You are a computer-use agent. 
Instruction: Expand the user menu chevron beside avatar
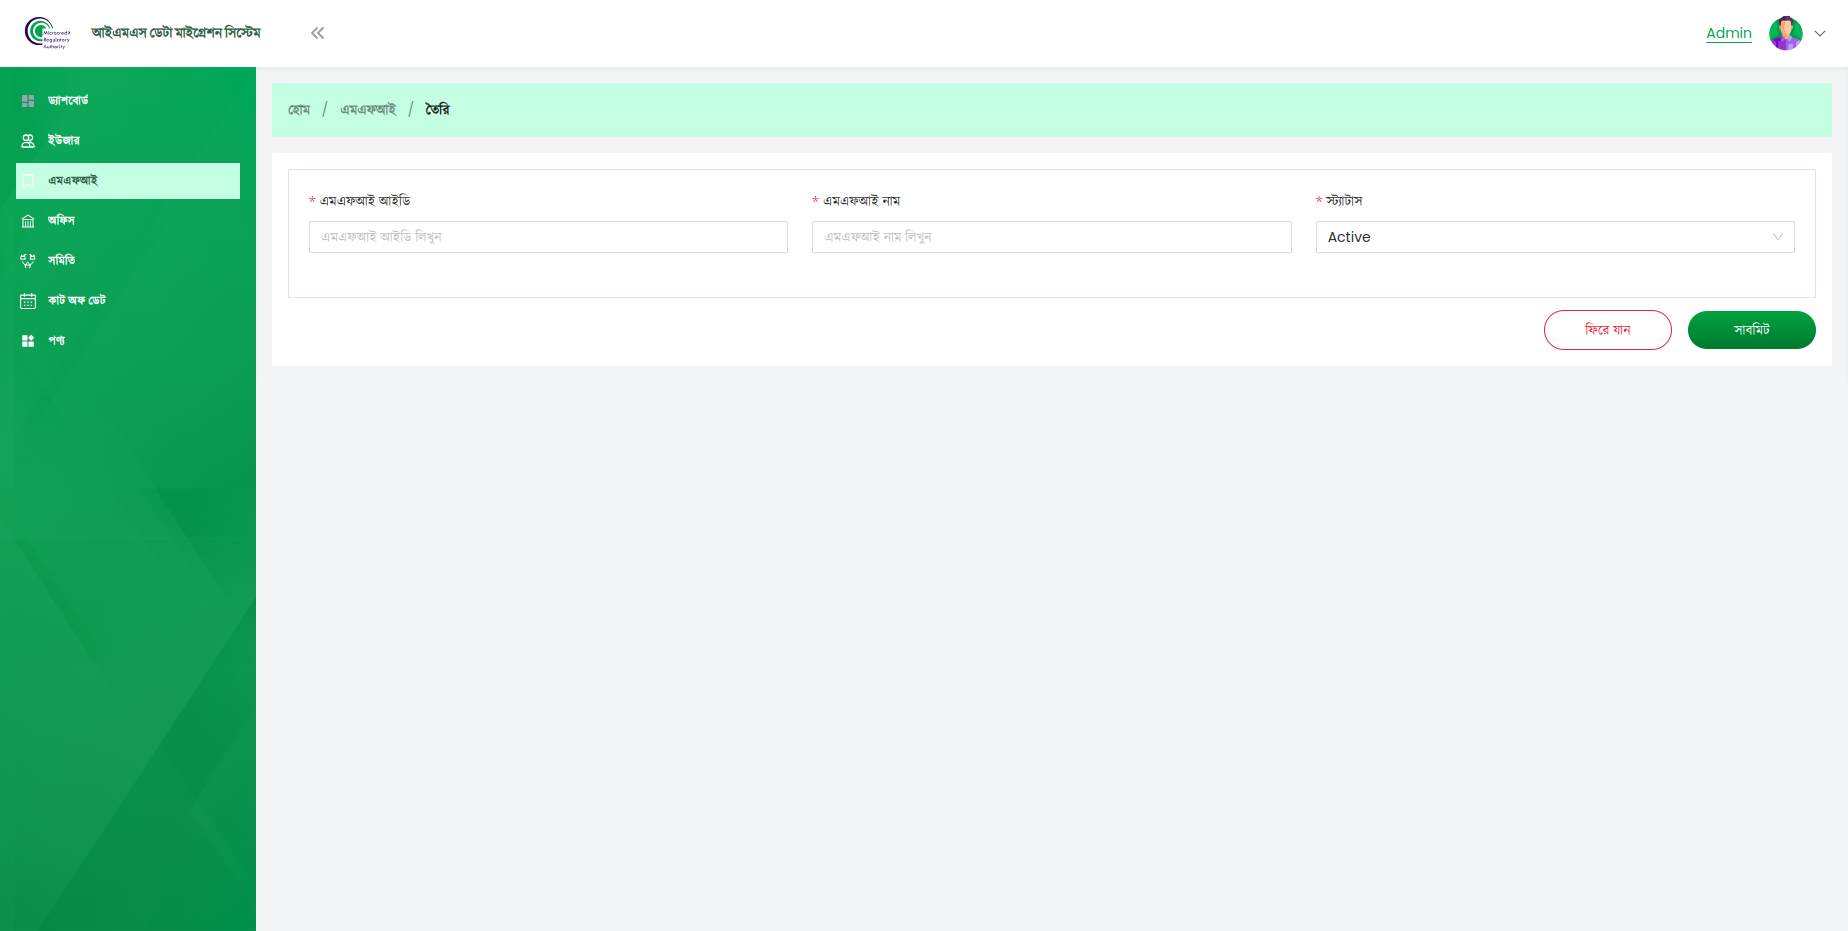tap(1820, 33)
